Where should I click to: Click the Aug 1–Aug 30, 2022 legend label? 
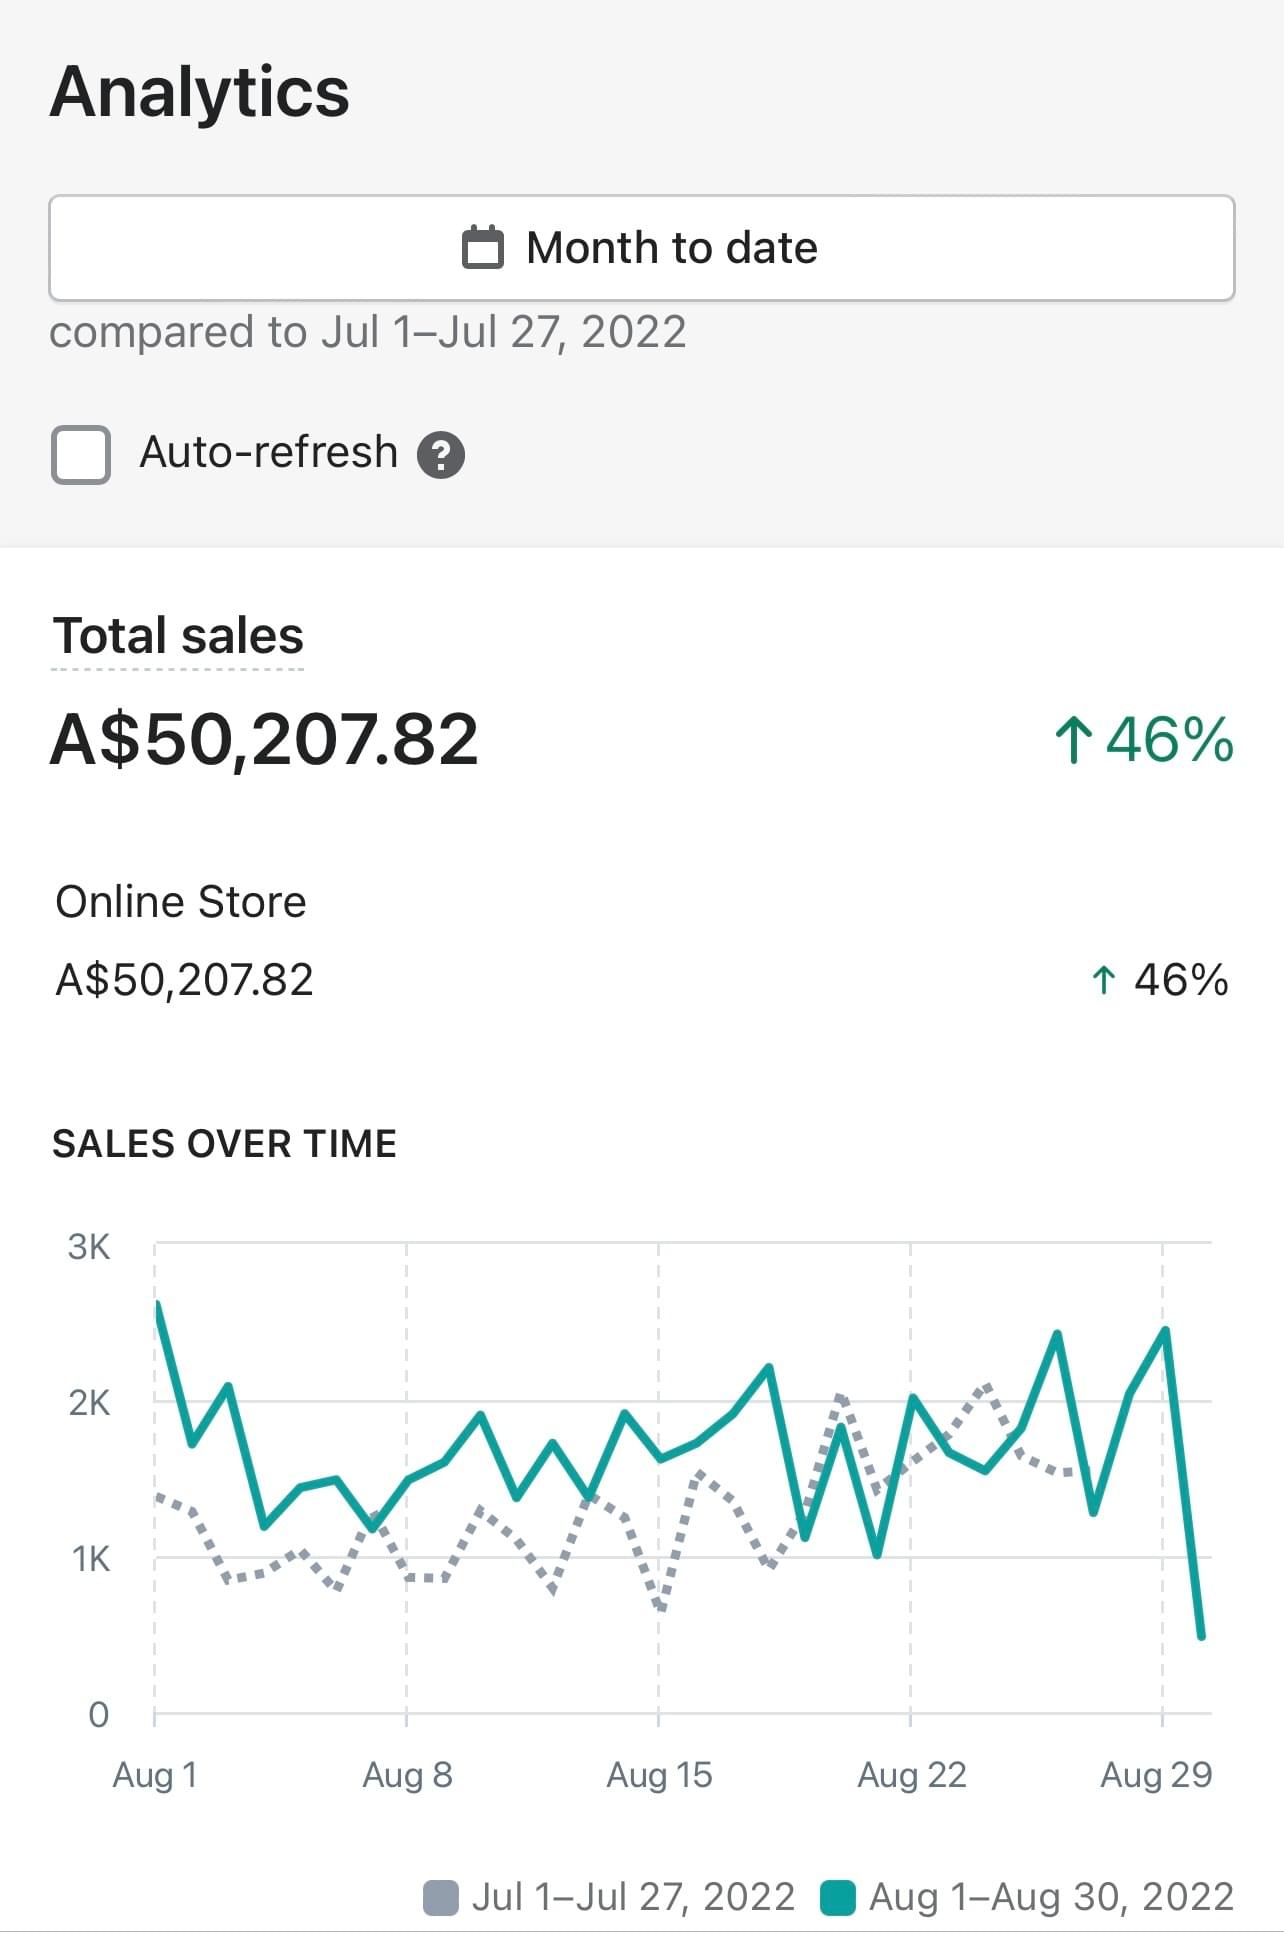pos(1051,1897)
